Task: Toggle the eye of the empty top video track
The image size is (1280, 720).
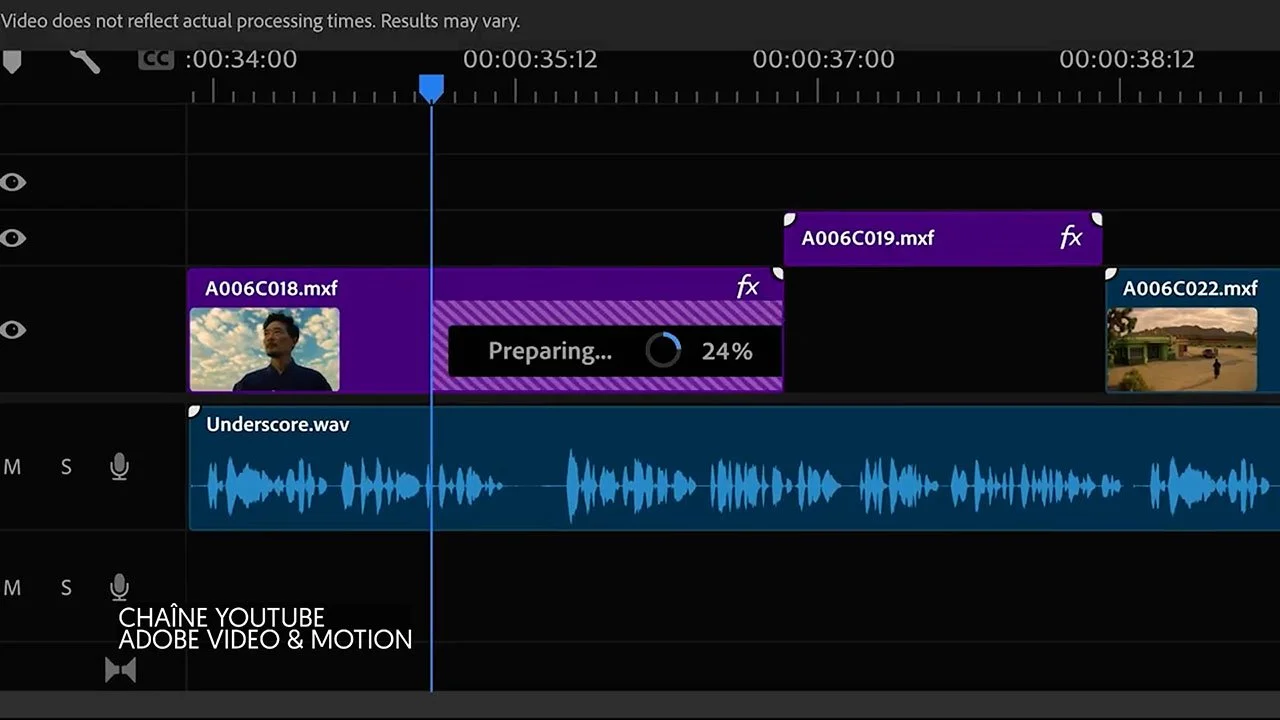Action: coord(13,182)
